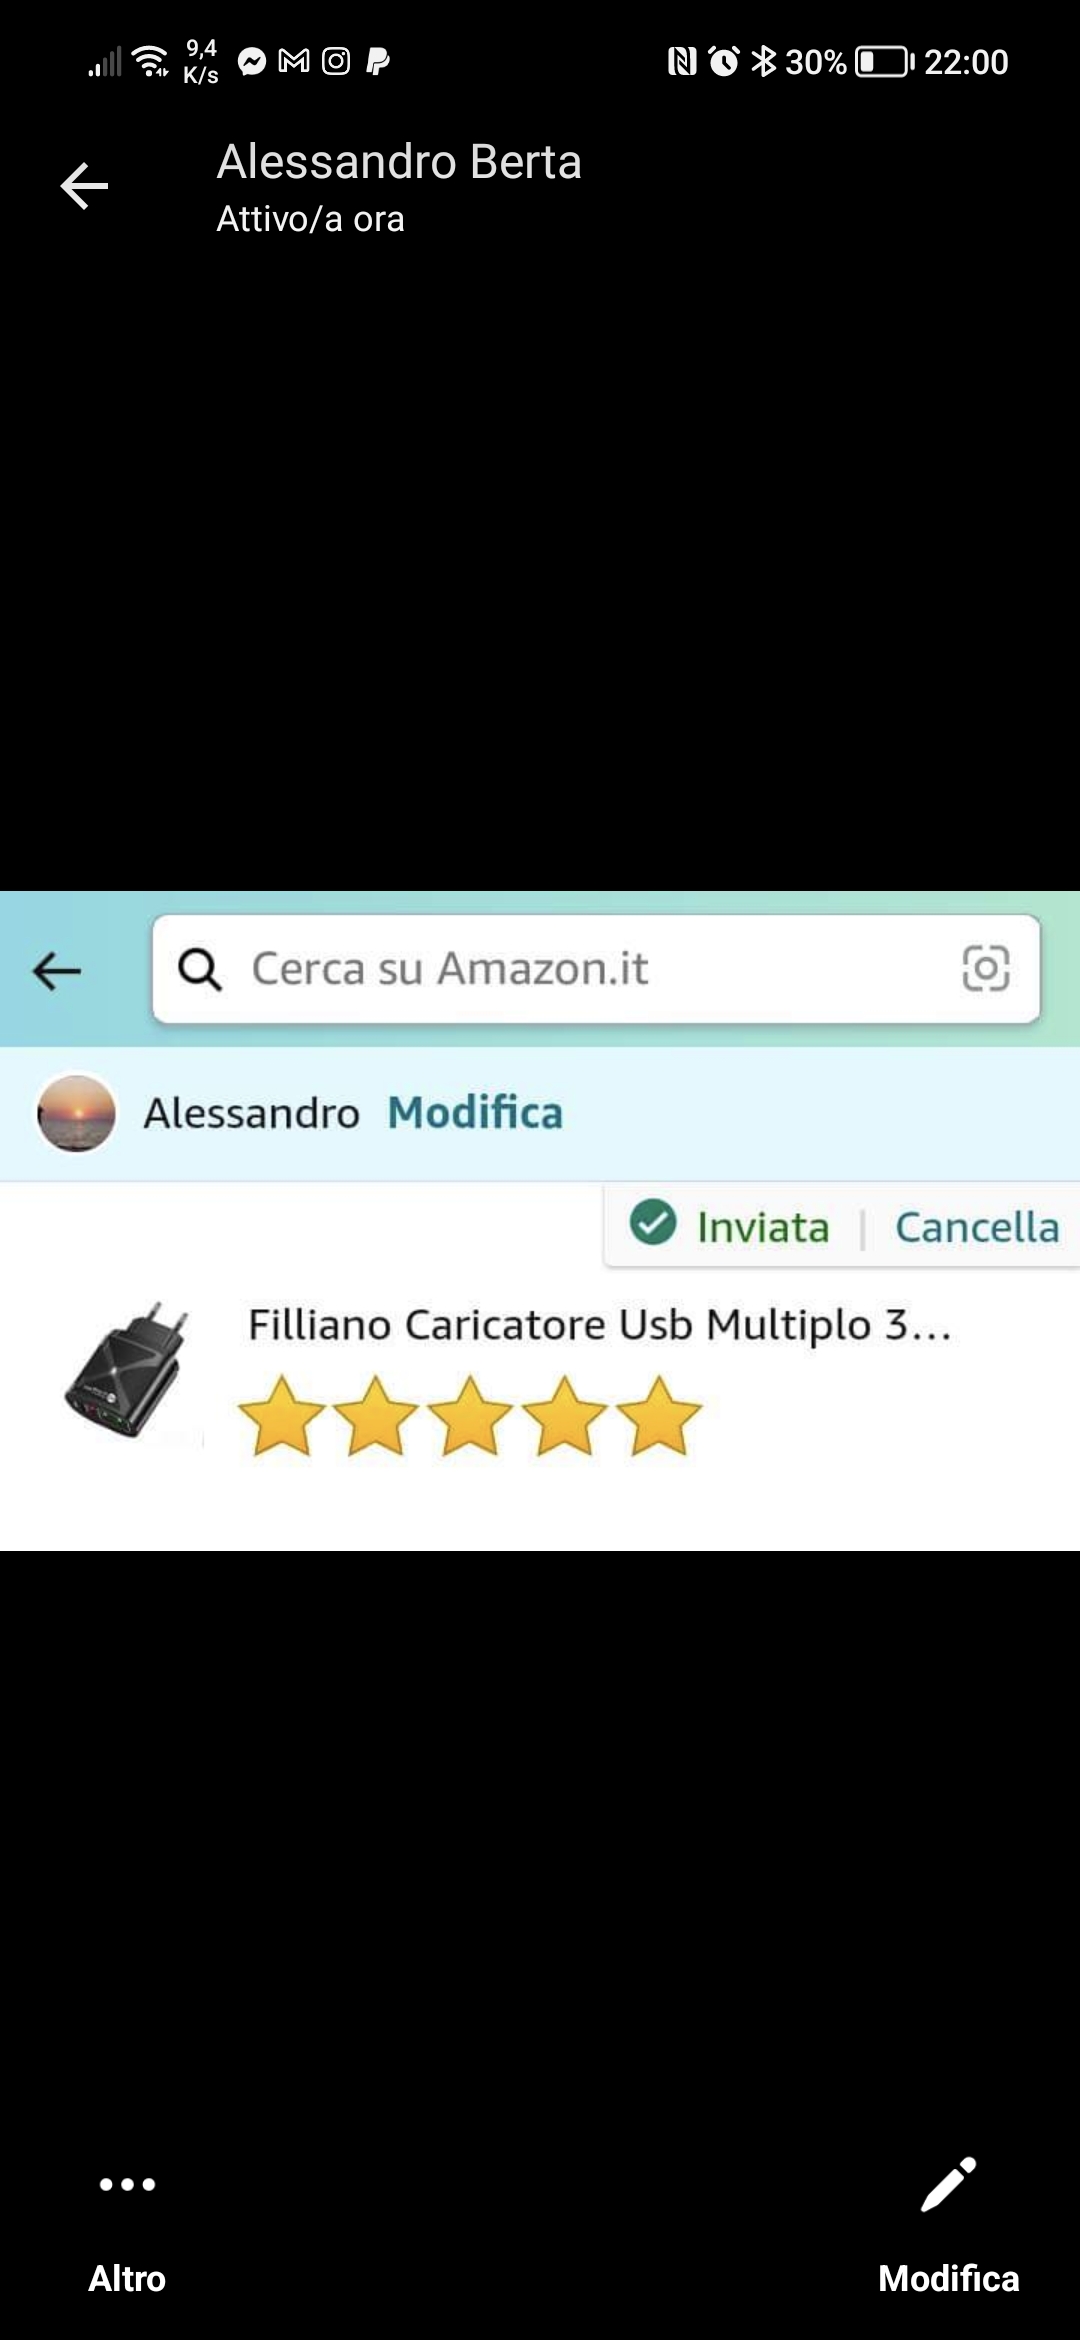Tap the Messenger notification icon in status bar

(252, 62)
